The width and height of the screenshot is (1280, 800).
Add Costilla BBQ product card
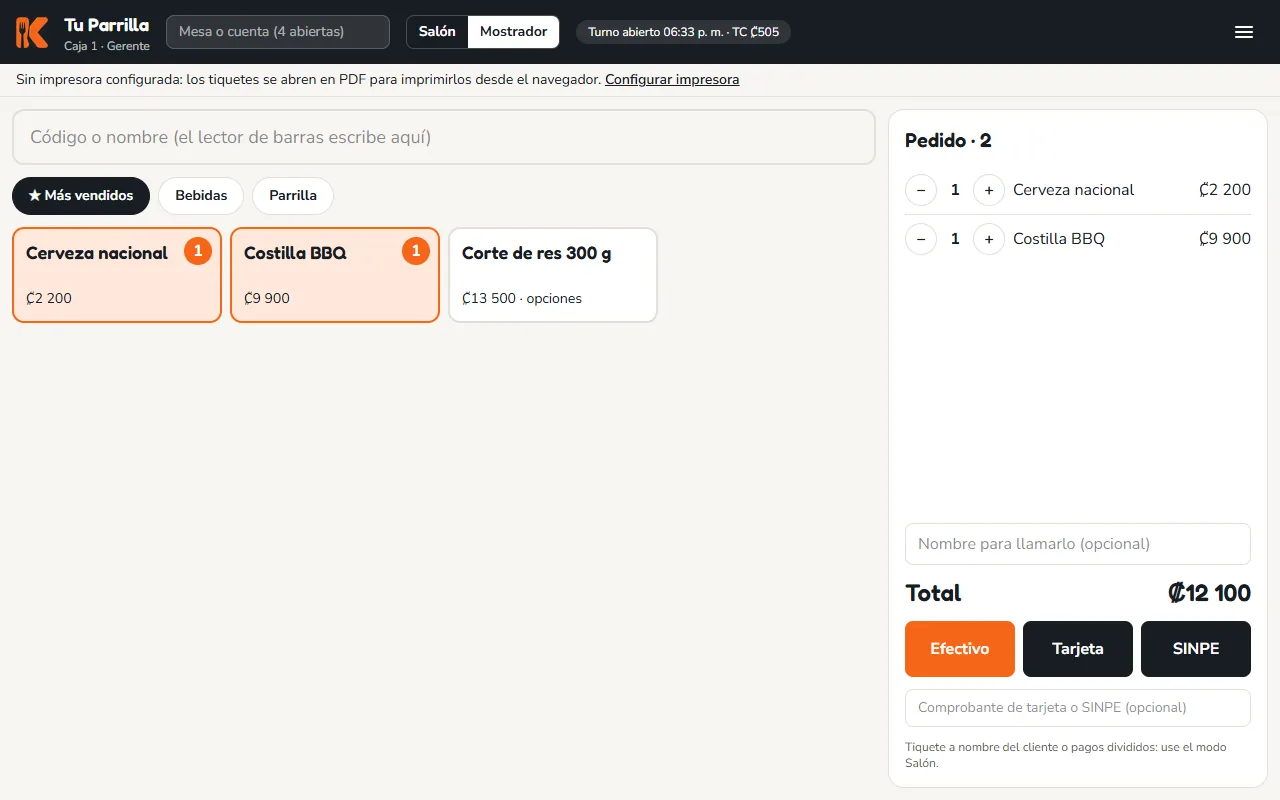tap(335, 275)
